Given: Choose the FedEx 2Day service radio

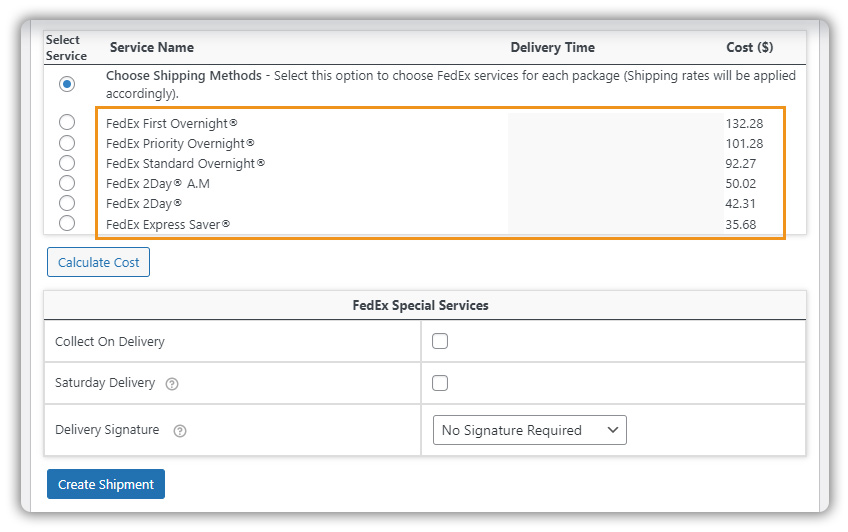Looking at the screenshot, I should click(67, 203).
